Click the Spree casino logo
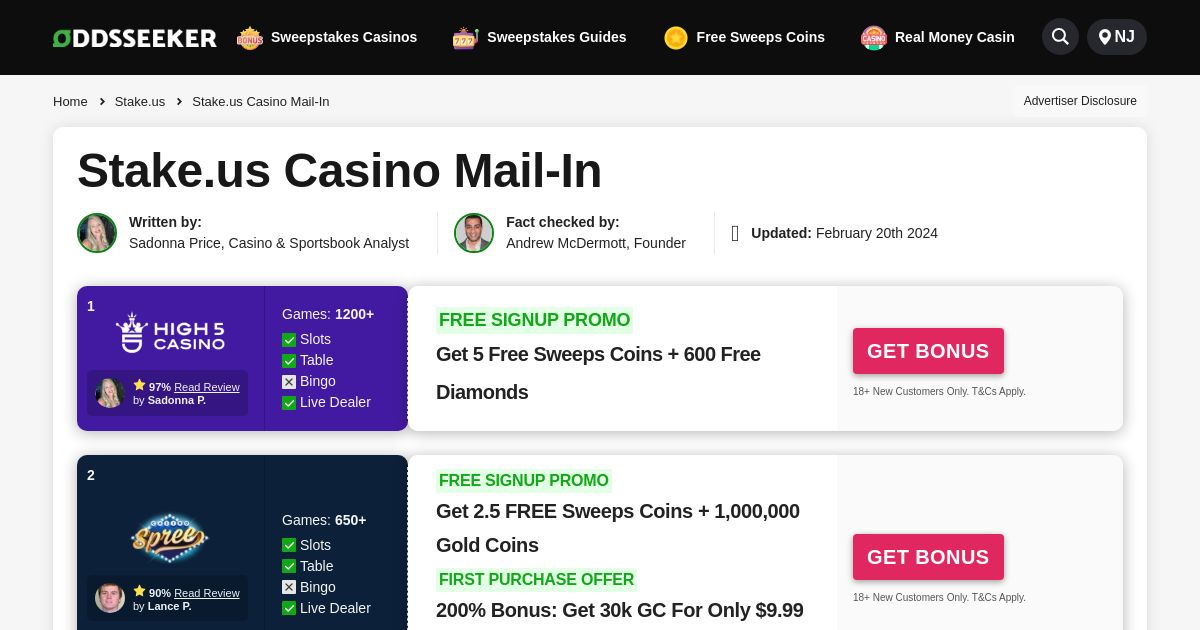The height and width of the screenshot is (630, 1200). coord(170,538)
